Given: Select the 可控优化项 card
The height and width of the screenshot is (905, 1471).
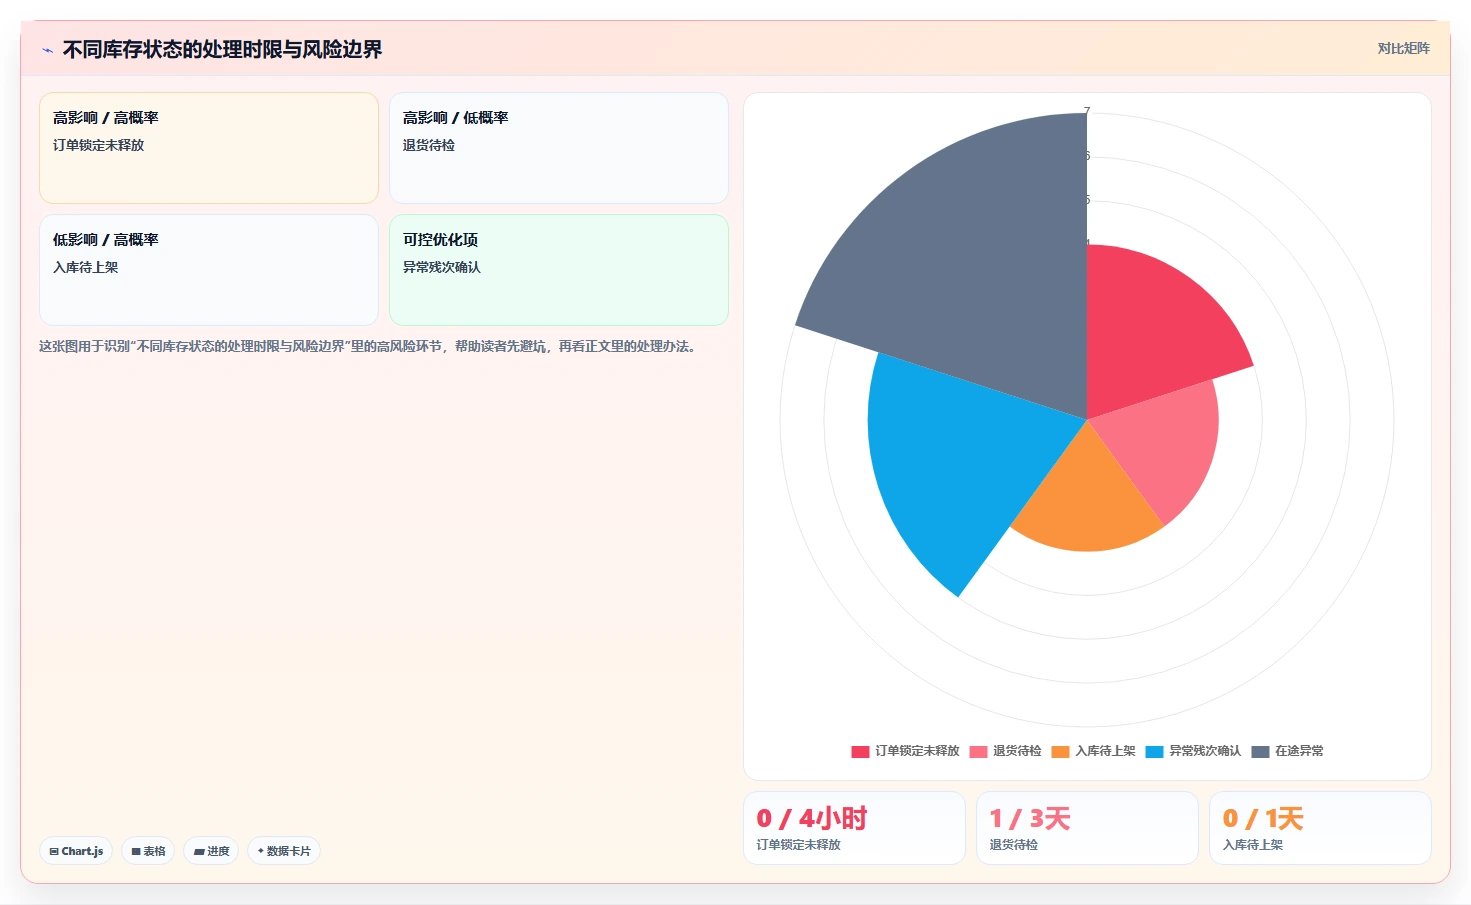Looking at the screenshot, I should coord(559,270).
